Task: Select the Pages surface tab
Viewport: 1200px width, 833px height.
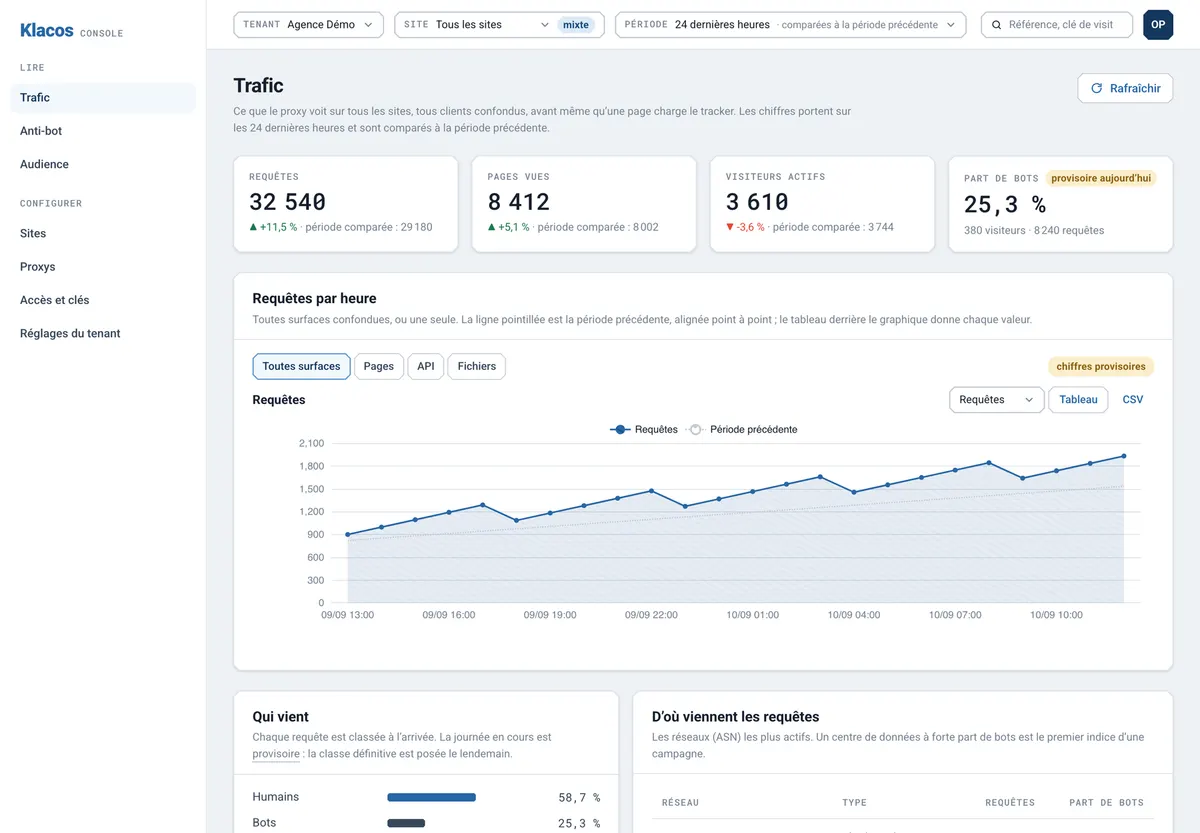Action: tap(378, 366)
